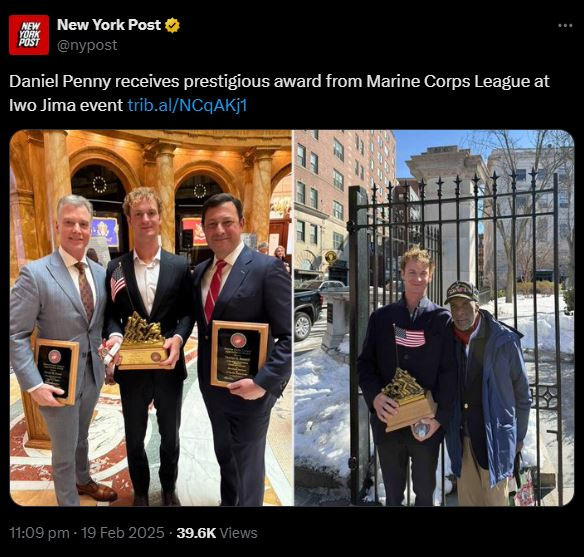Open the three-dot more options menu
This screenshot has height=557, width=584.
coord(565,26)
